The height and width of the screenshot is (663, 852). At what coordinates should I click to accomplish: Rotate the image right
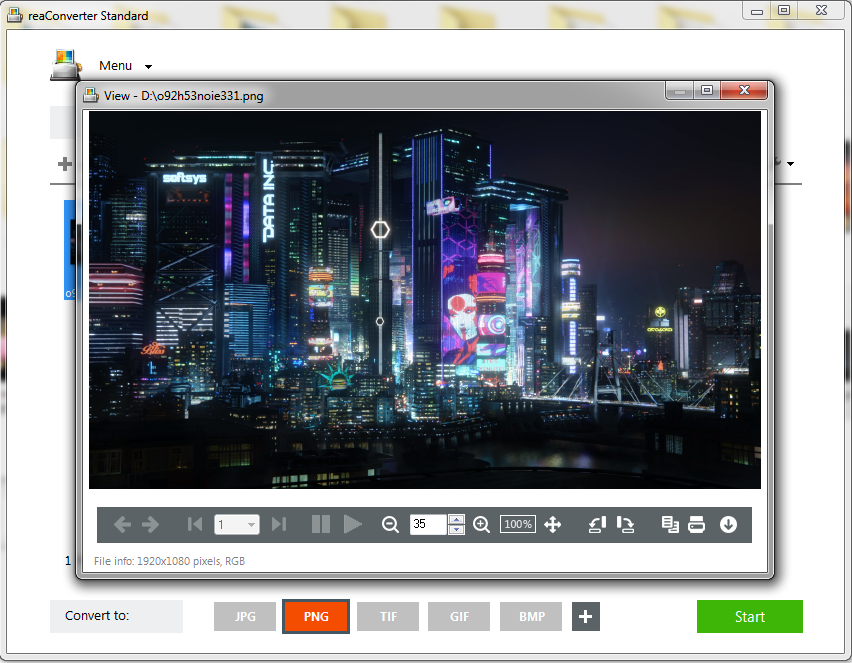625,524
